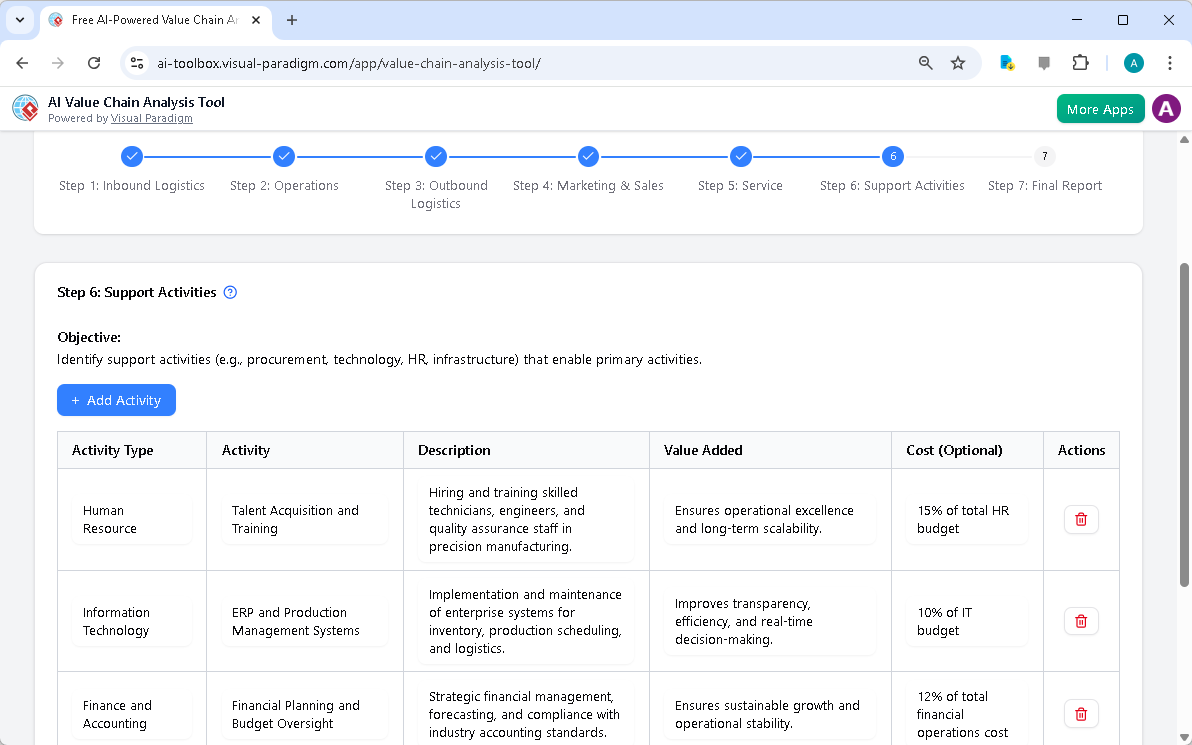Open help tooltip for Step 6 Support Activities
The width and height of the screenshot is (1192, 745).
[230, 292]
